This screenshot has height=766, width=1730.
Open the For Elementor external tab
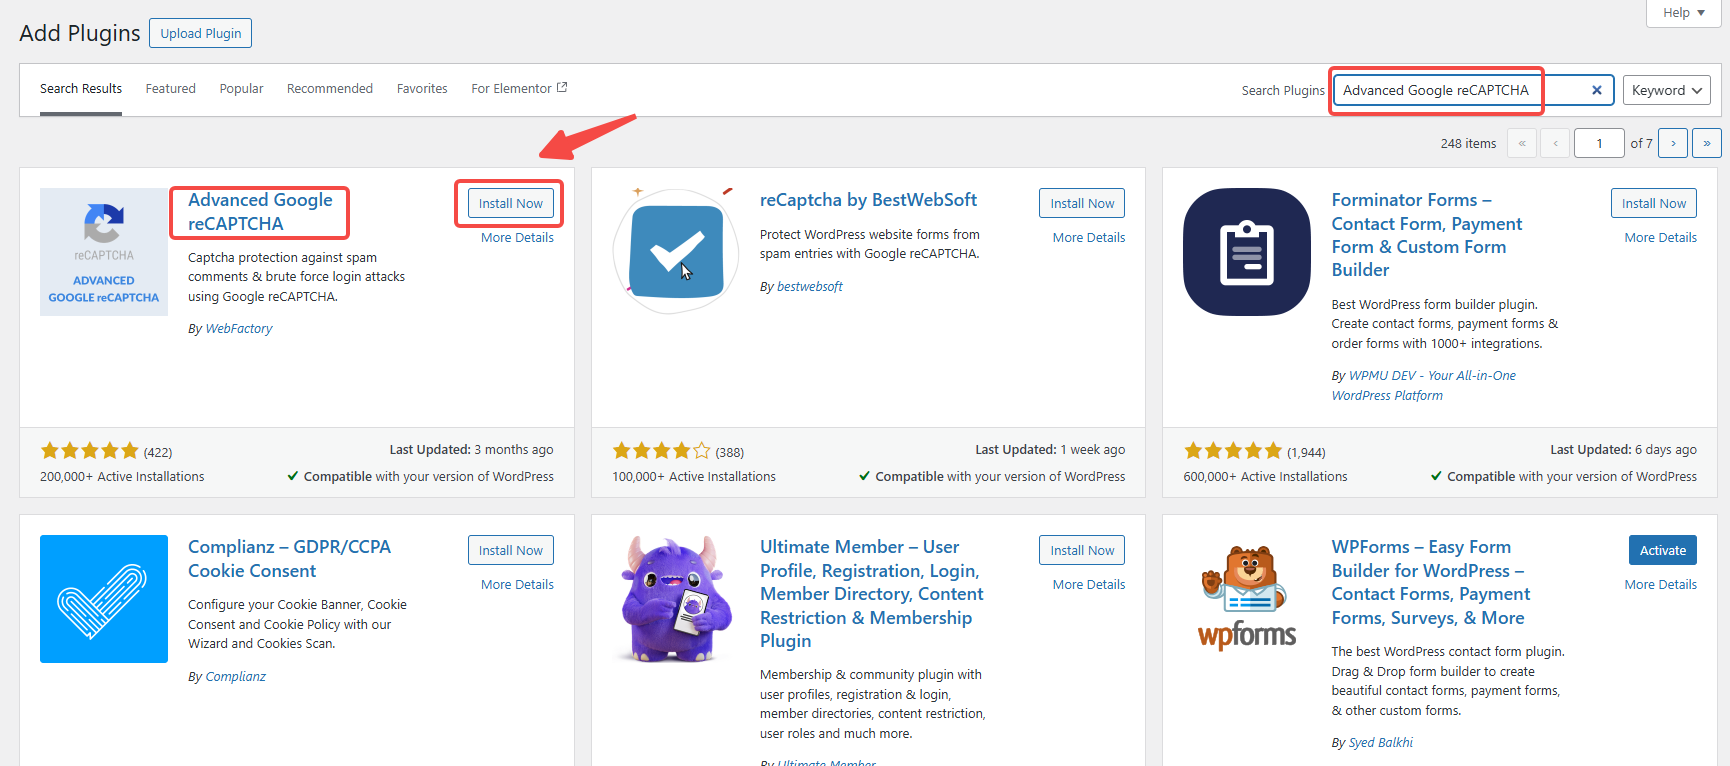[x=519, y=89]
